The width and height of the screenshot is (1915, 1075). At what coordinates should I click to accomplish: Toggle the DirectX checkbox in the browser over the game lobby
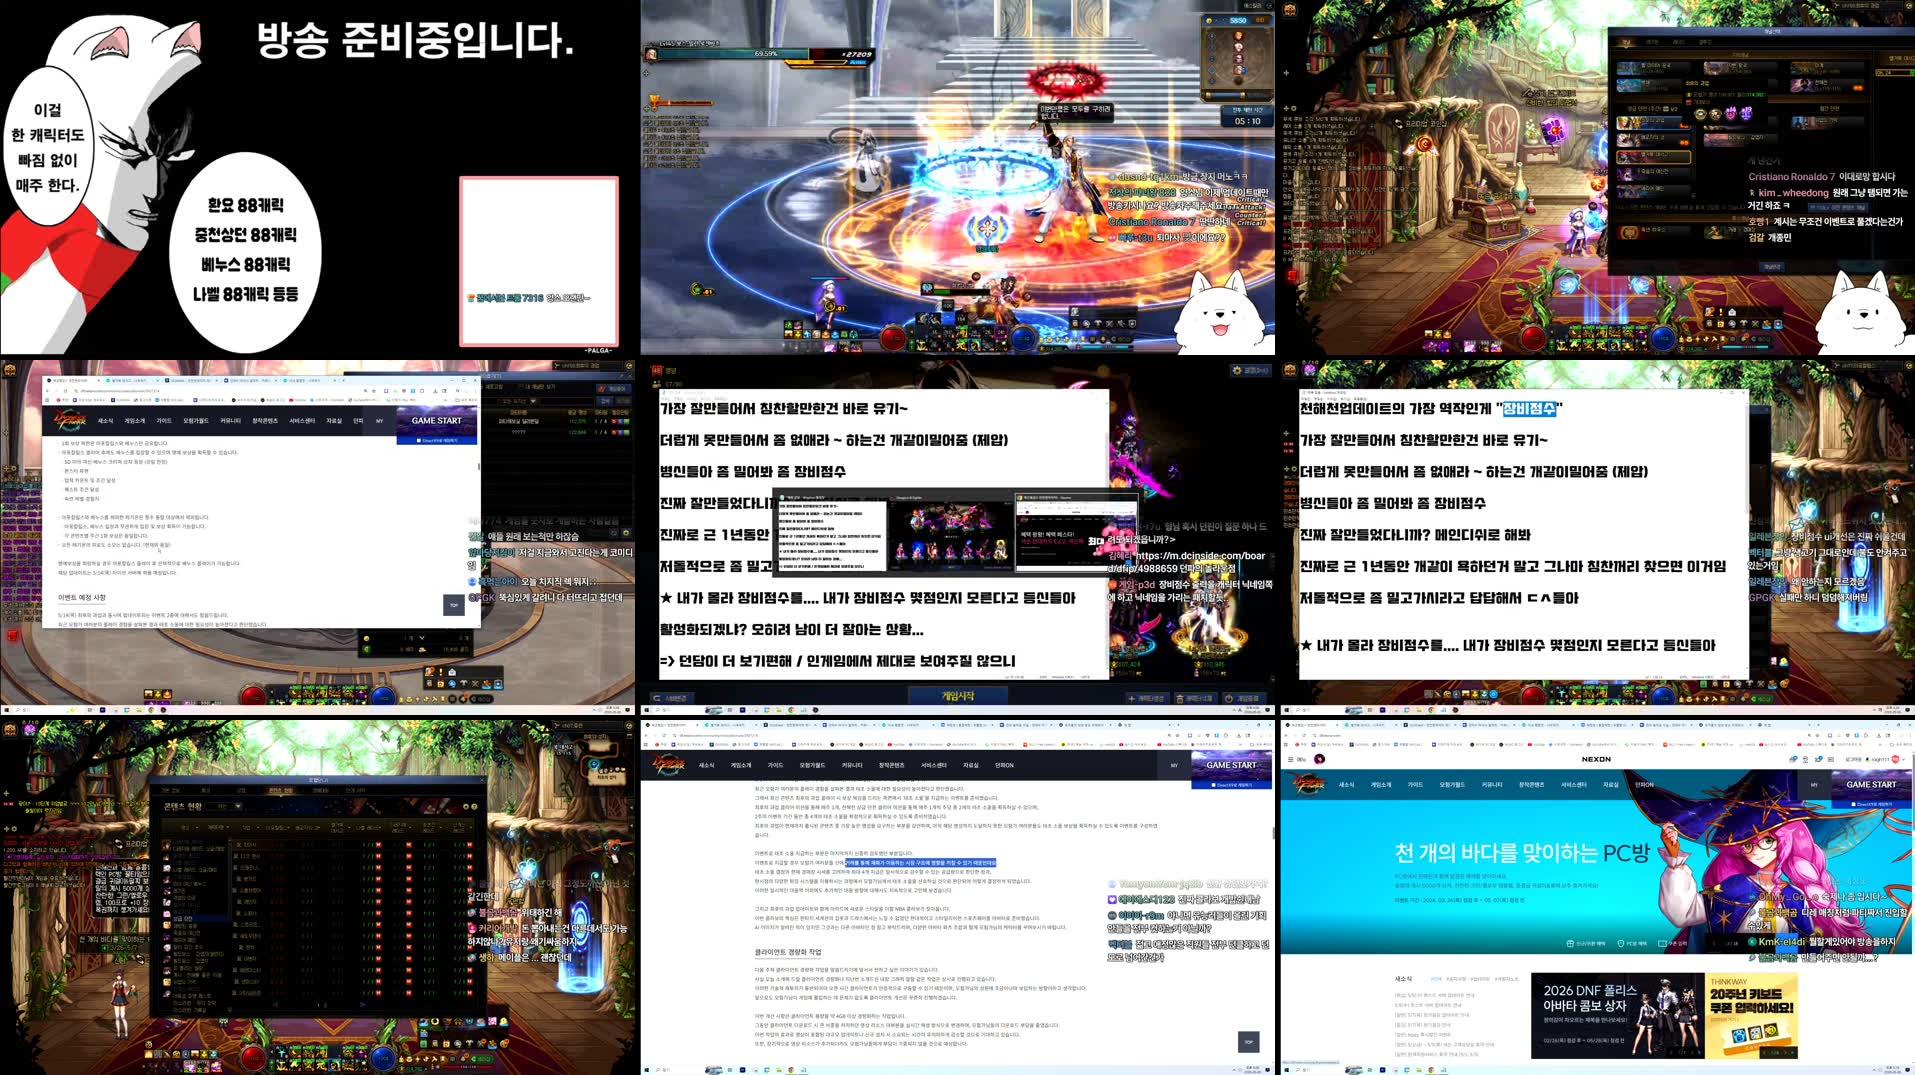click(418, 439)
